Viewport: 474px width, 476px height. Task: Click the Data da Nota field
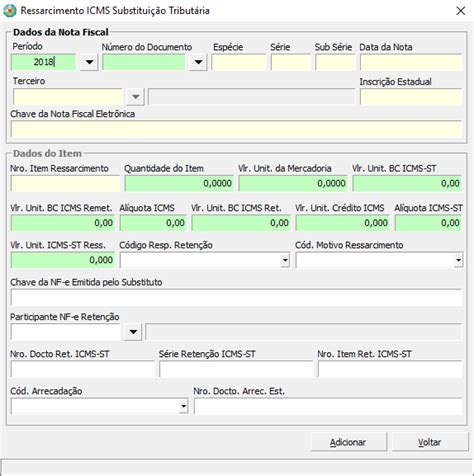pyautogui.click(x=411, y=62)
